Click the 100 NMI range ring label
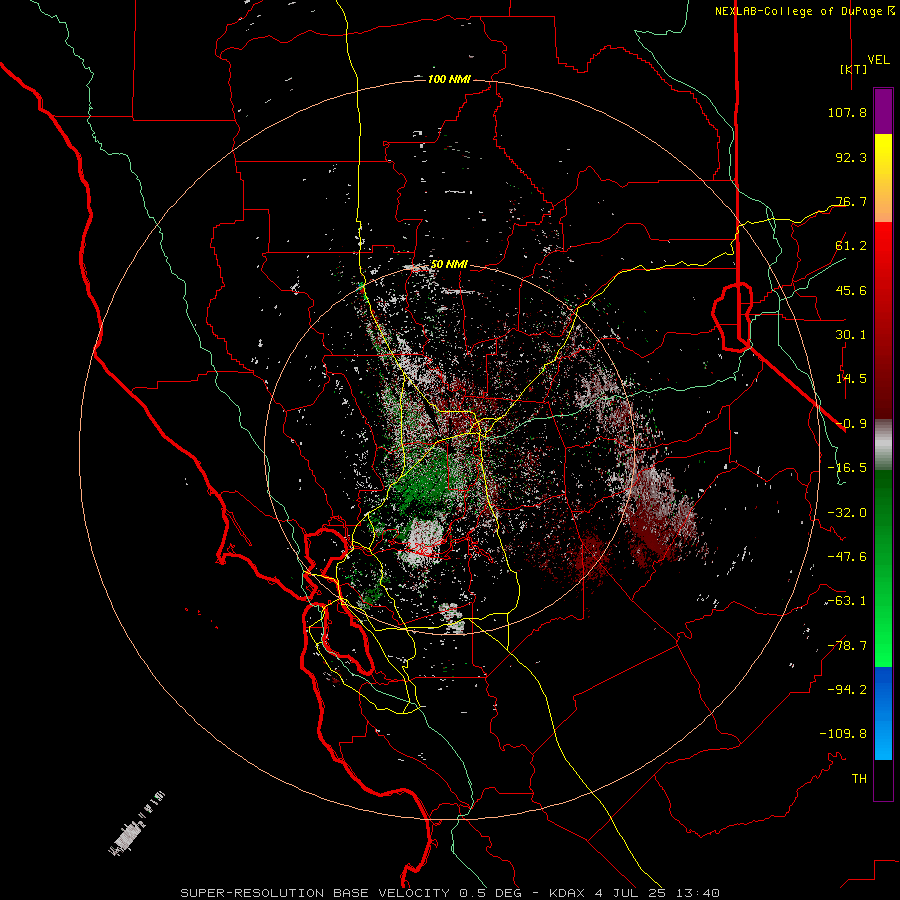This screenshot has width=900, height=900. (449, 79)
